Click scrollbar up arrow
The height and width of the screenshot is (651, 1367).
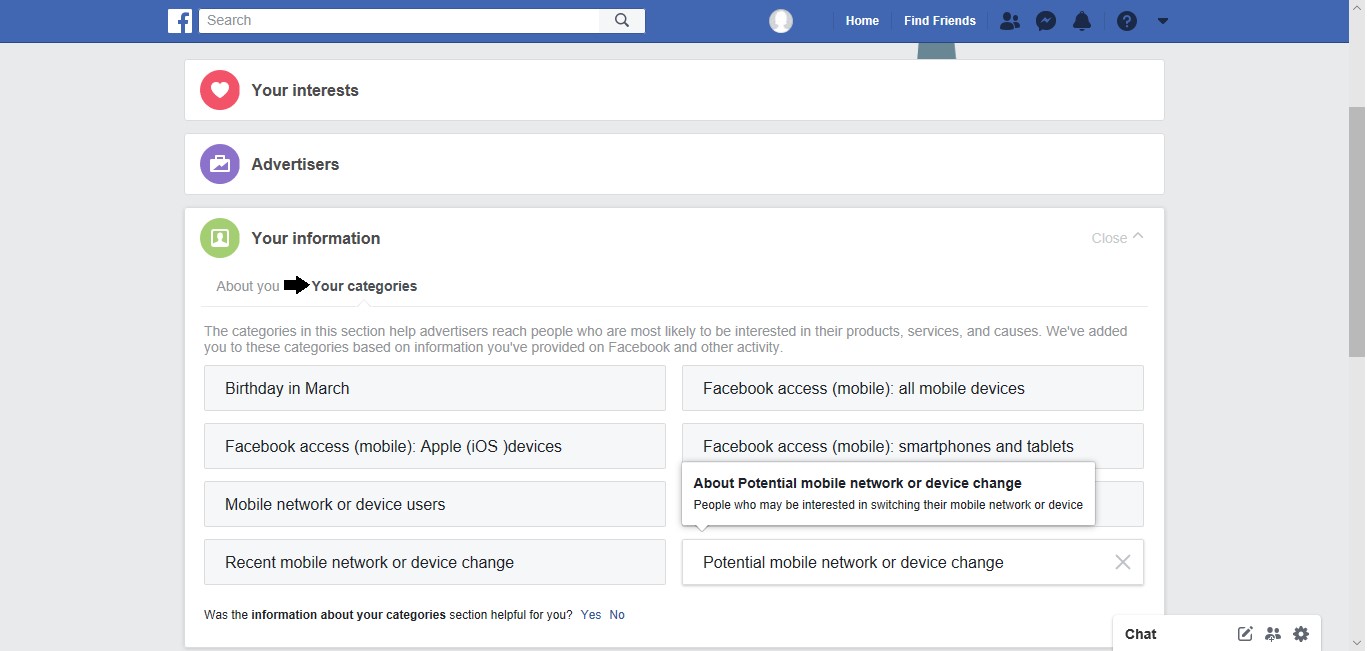click(x=1357, y=8)
